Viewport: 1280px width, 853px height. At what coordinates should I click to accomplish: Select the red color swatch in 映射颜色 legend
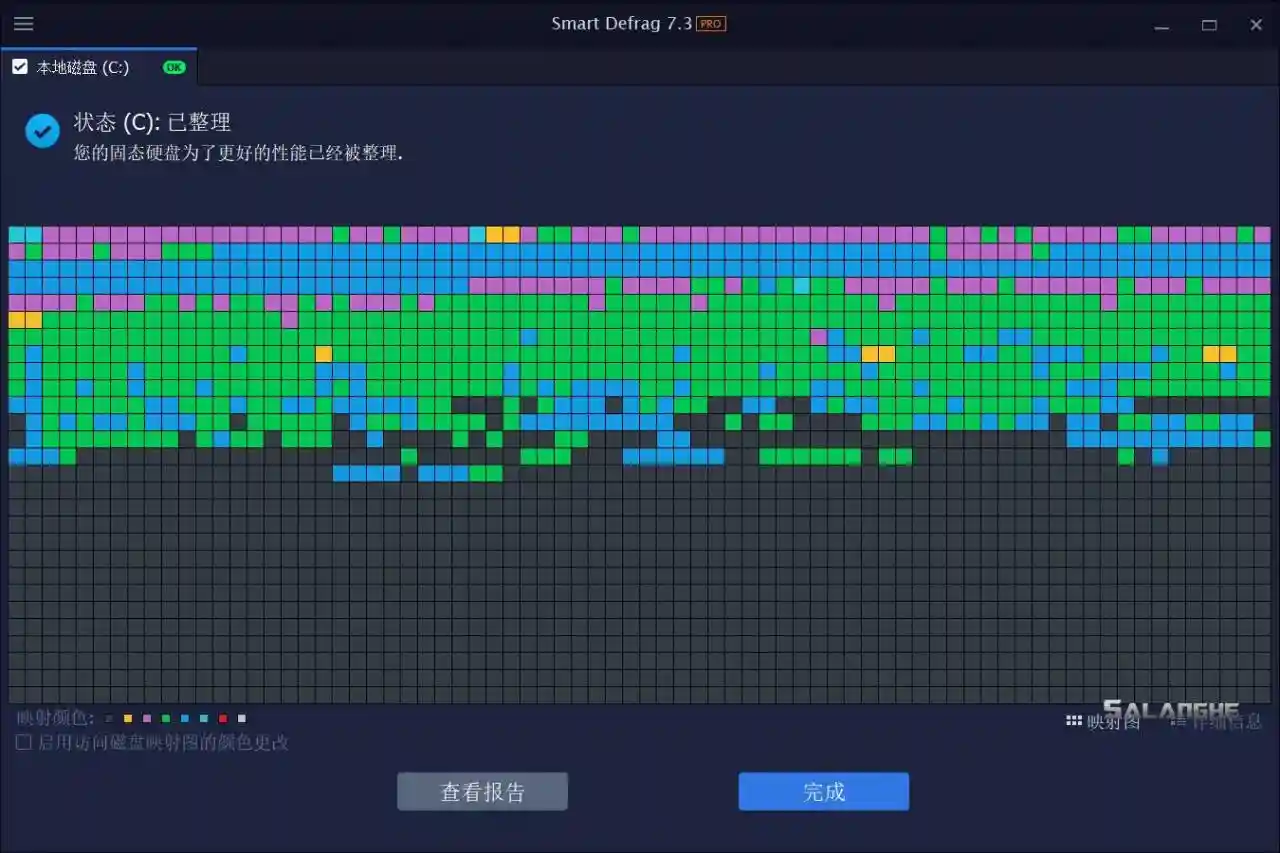pyautogui.click(x=223, y=718)
